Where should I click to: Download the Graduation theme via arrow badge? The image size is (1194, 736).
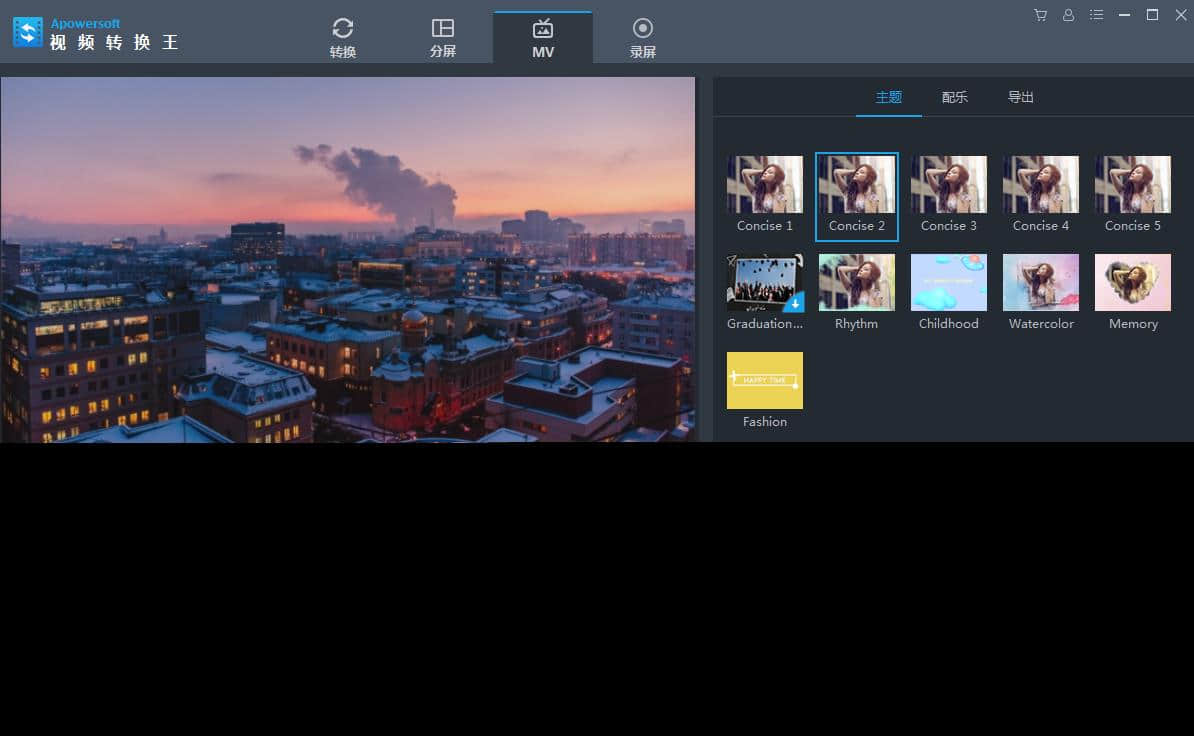pyautogui.click(x=794, y=302)
